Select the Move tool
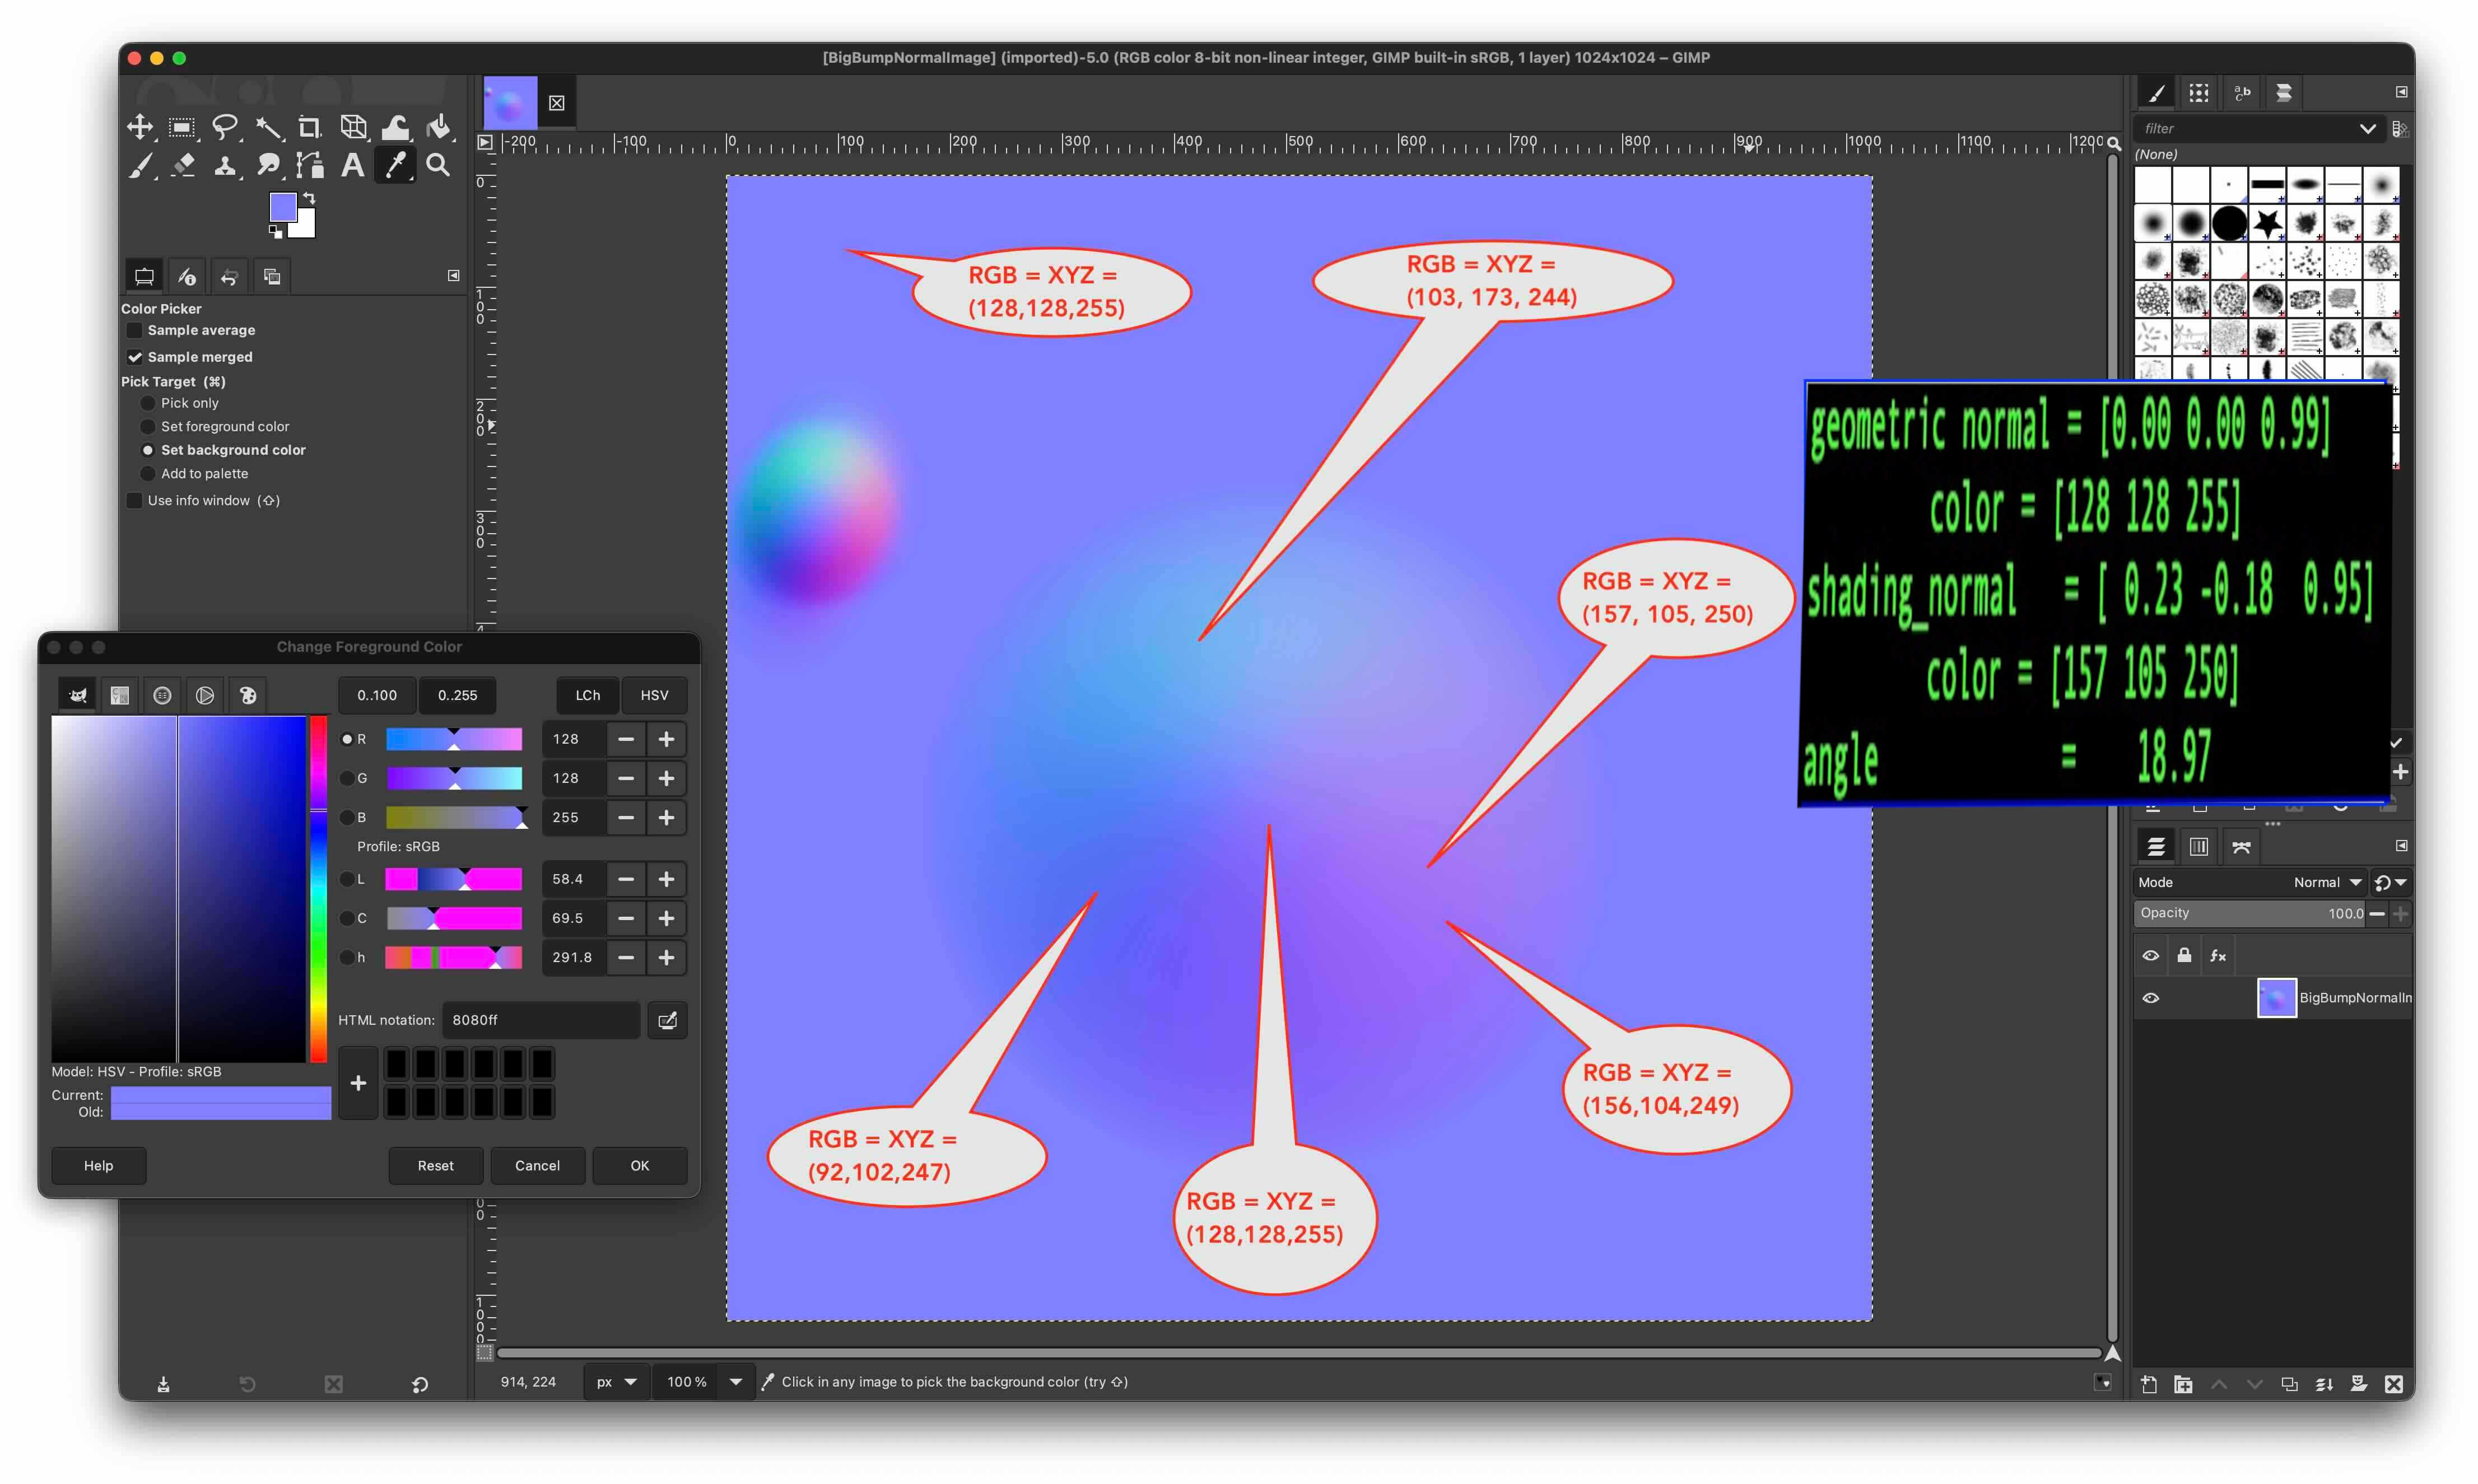This screenshot has width=2478, height=1484. [x=139, y=127]
